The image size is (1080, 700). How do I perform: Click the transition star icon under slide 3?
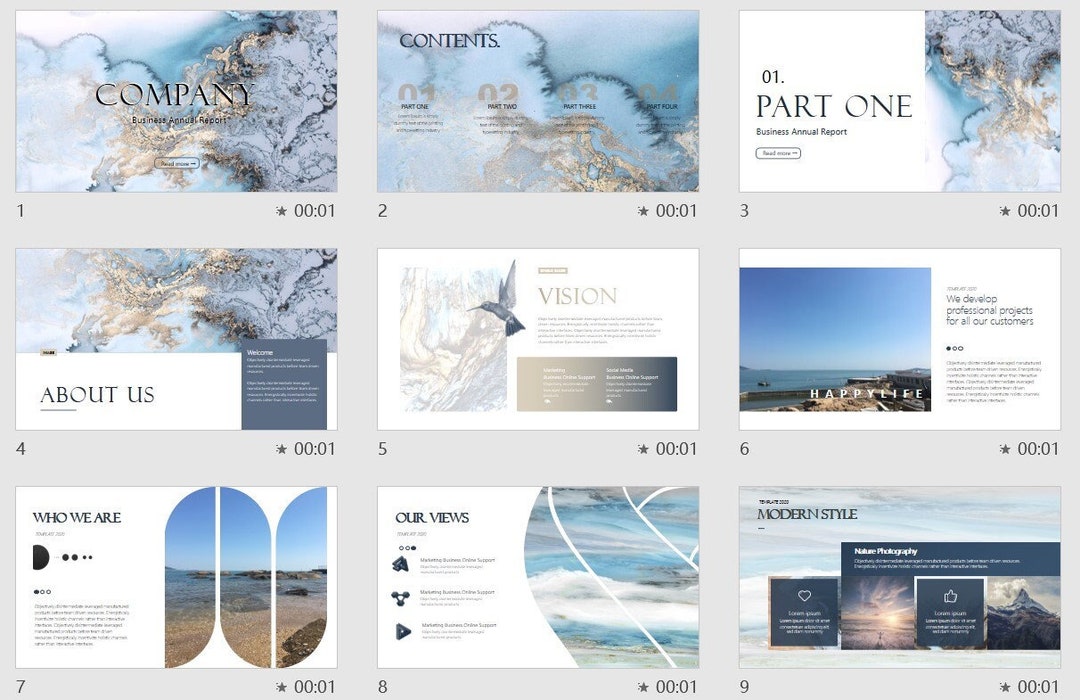[x=1005, y=211]
